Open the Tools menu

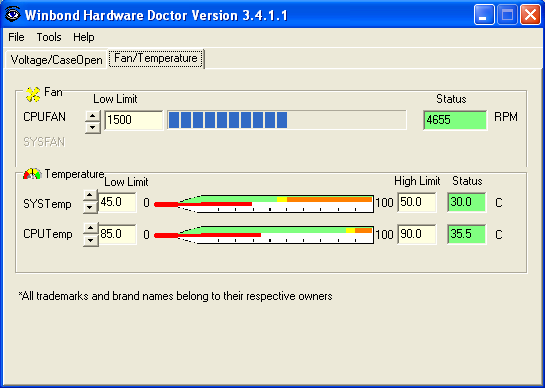(49, 37)
